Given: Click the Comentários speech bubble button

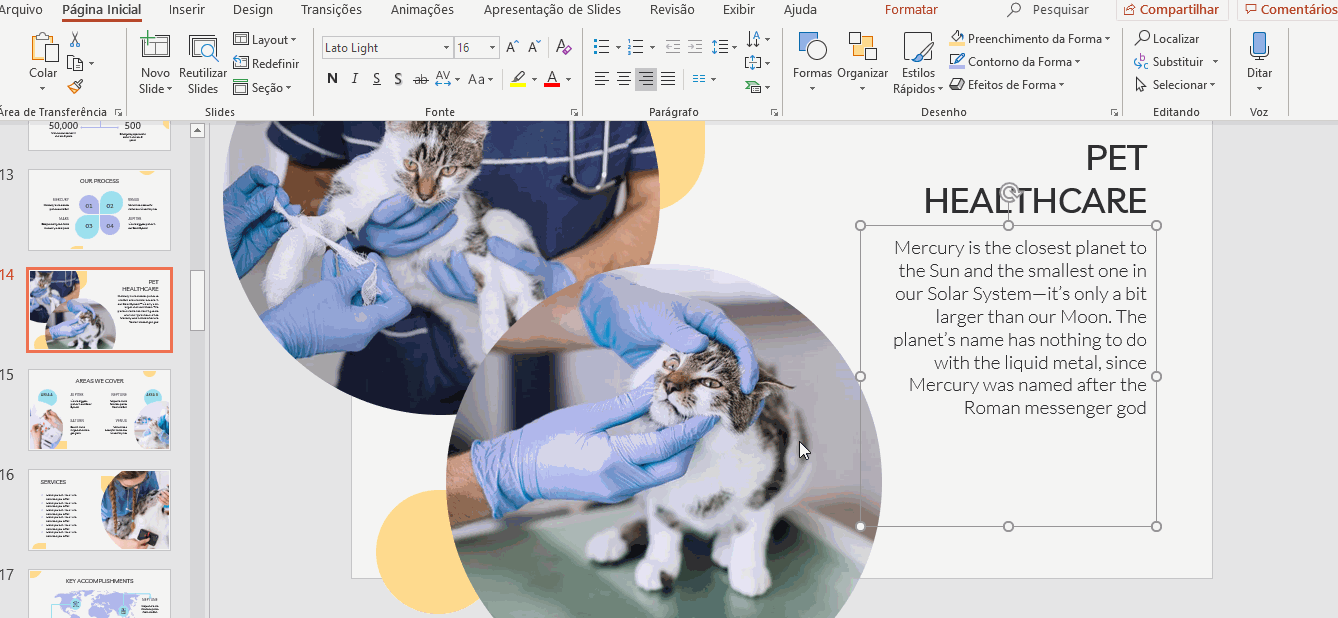Looking at the screenshot, I should (x=1290, y=10).
